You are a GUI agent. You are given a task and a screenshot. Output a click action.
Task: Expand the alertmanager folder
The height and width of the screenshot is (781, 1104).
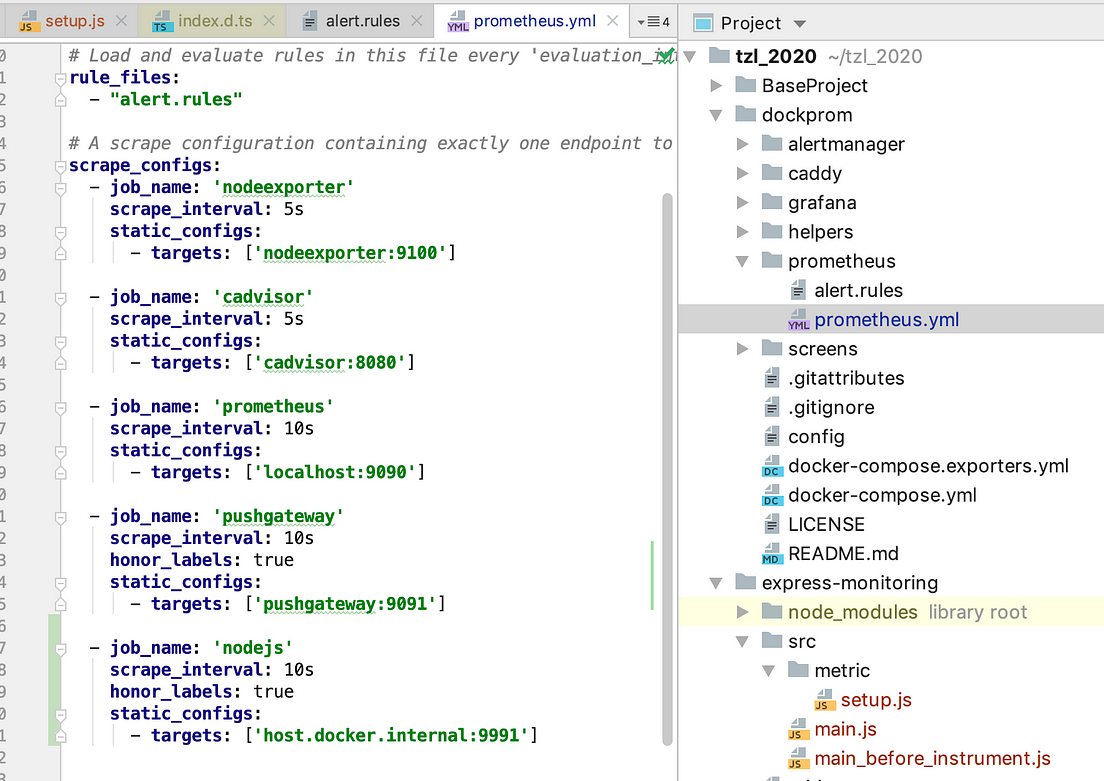pyautogui.click(x=742, y=144)
